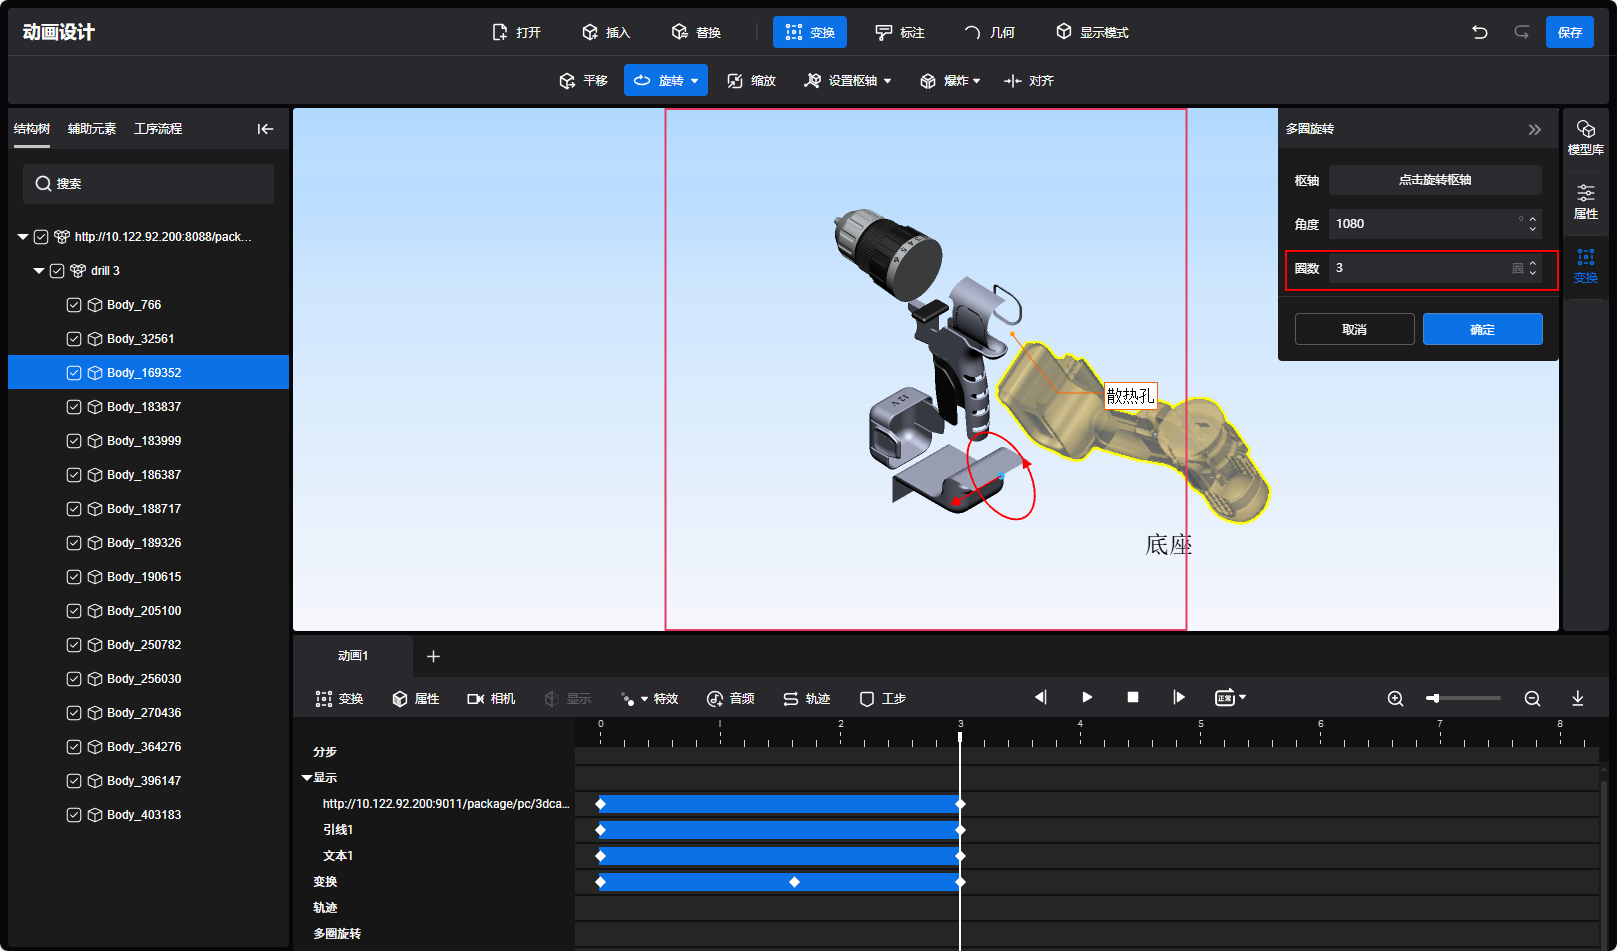Viewport: 1617px width, 951px height.
Task: Open the 爆炸 explode dropdown
Action: (949, 81)
